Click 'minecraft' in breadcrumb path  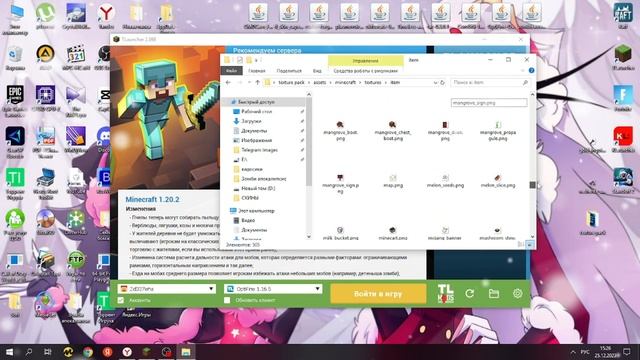coord(345,82)
